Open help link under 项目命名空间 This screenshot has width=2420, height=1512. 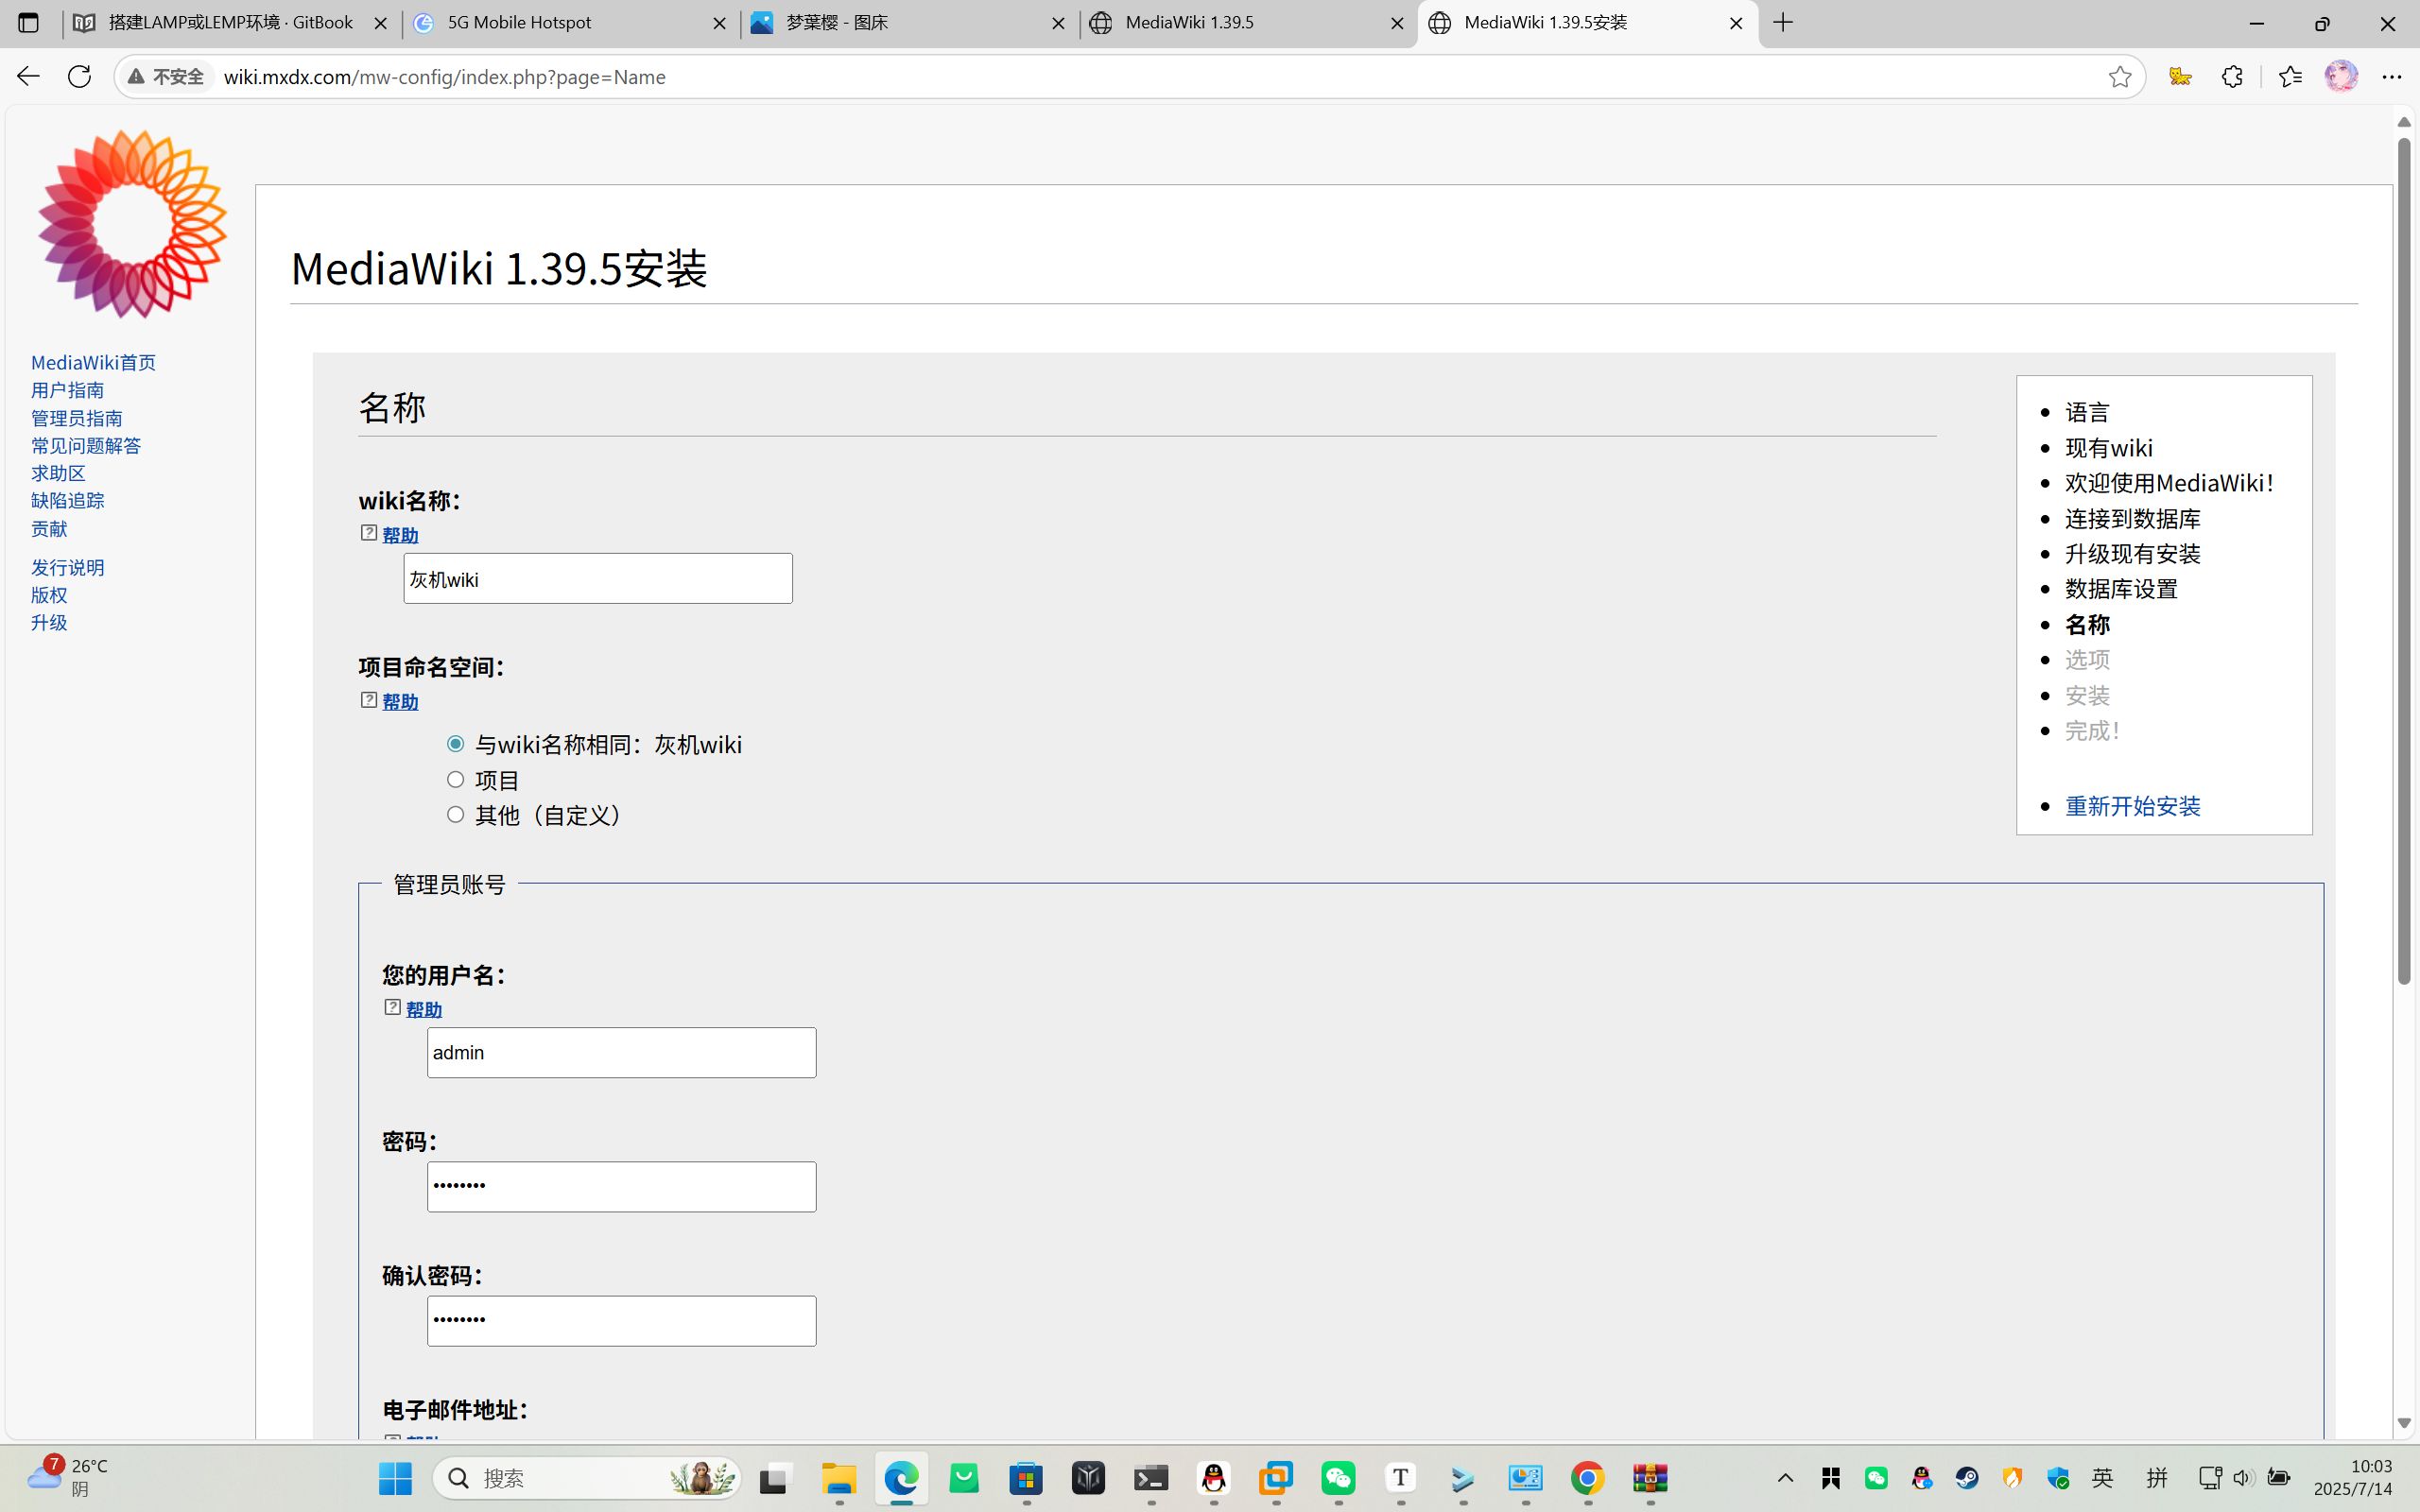coord(400,702)
